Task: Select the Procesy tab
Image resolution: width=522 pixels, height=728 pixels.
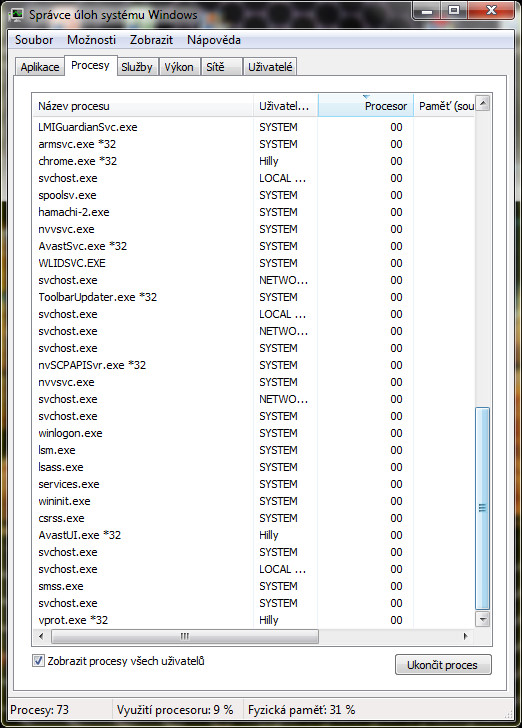Action: pyautogui.click(x=90, y=65)
